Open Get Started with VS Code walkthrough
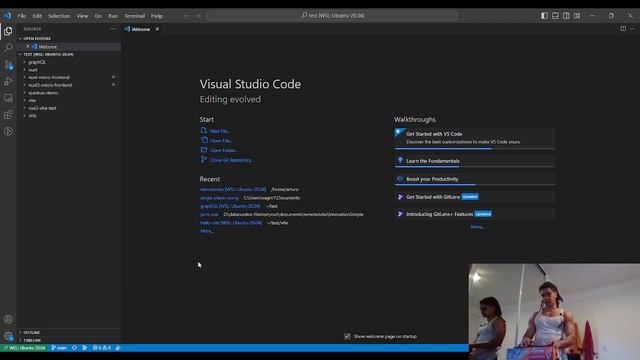Screen dimensions: 640x360 pos(475,138)
